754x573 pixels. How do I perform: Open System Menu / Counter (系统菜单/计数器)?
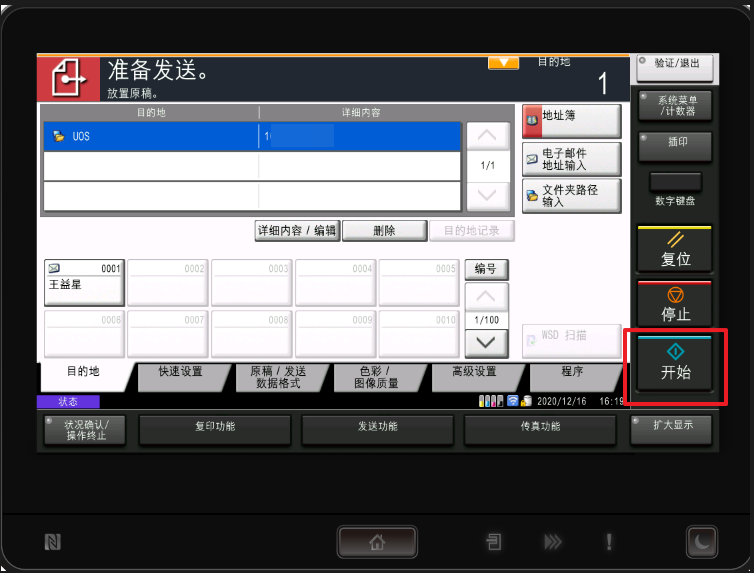(675, 106)
